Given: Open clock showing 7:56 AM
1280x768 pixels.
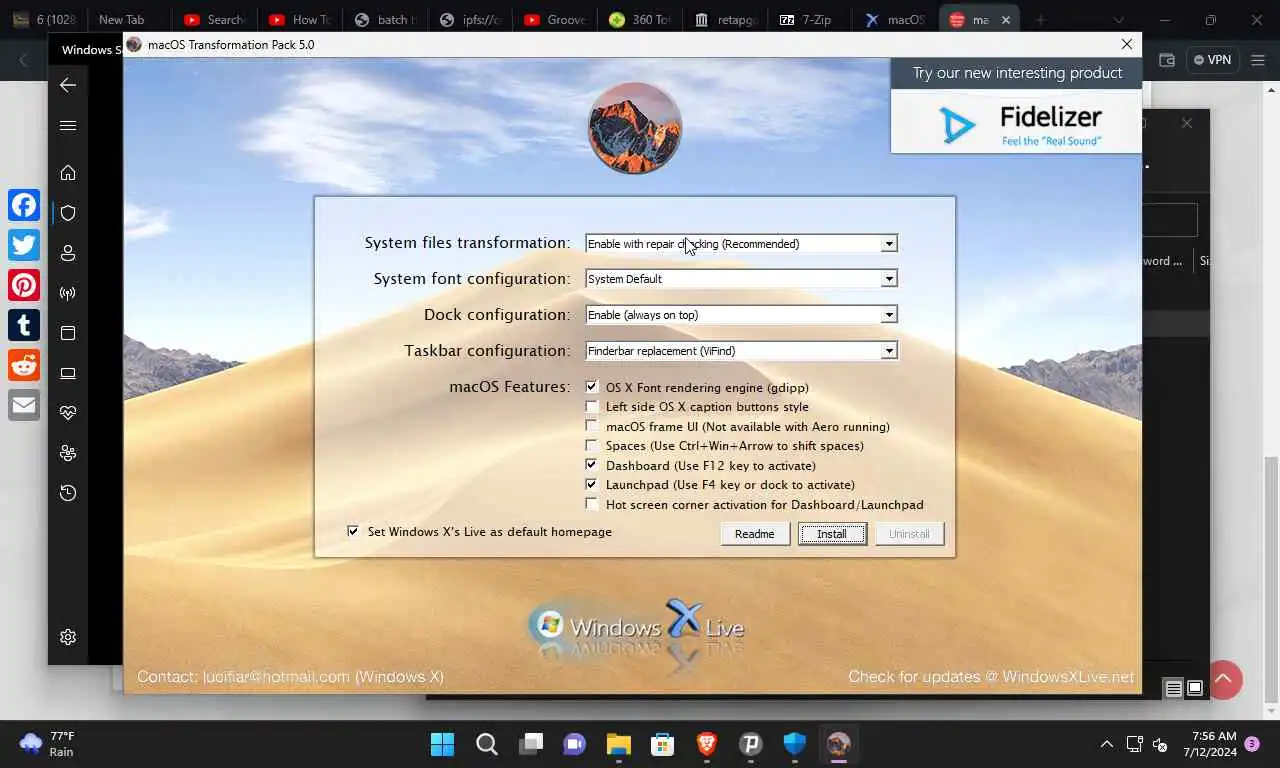Looking at the screenshot, I should point(1210,744).
